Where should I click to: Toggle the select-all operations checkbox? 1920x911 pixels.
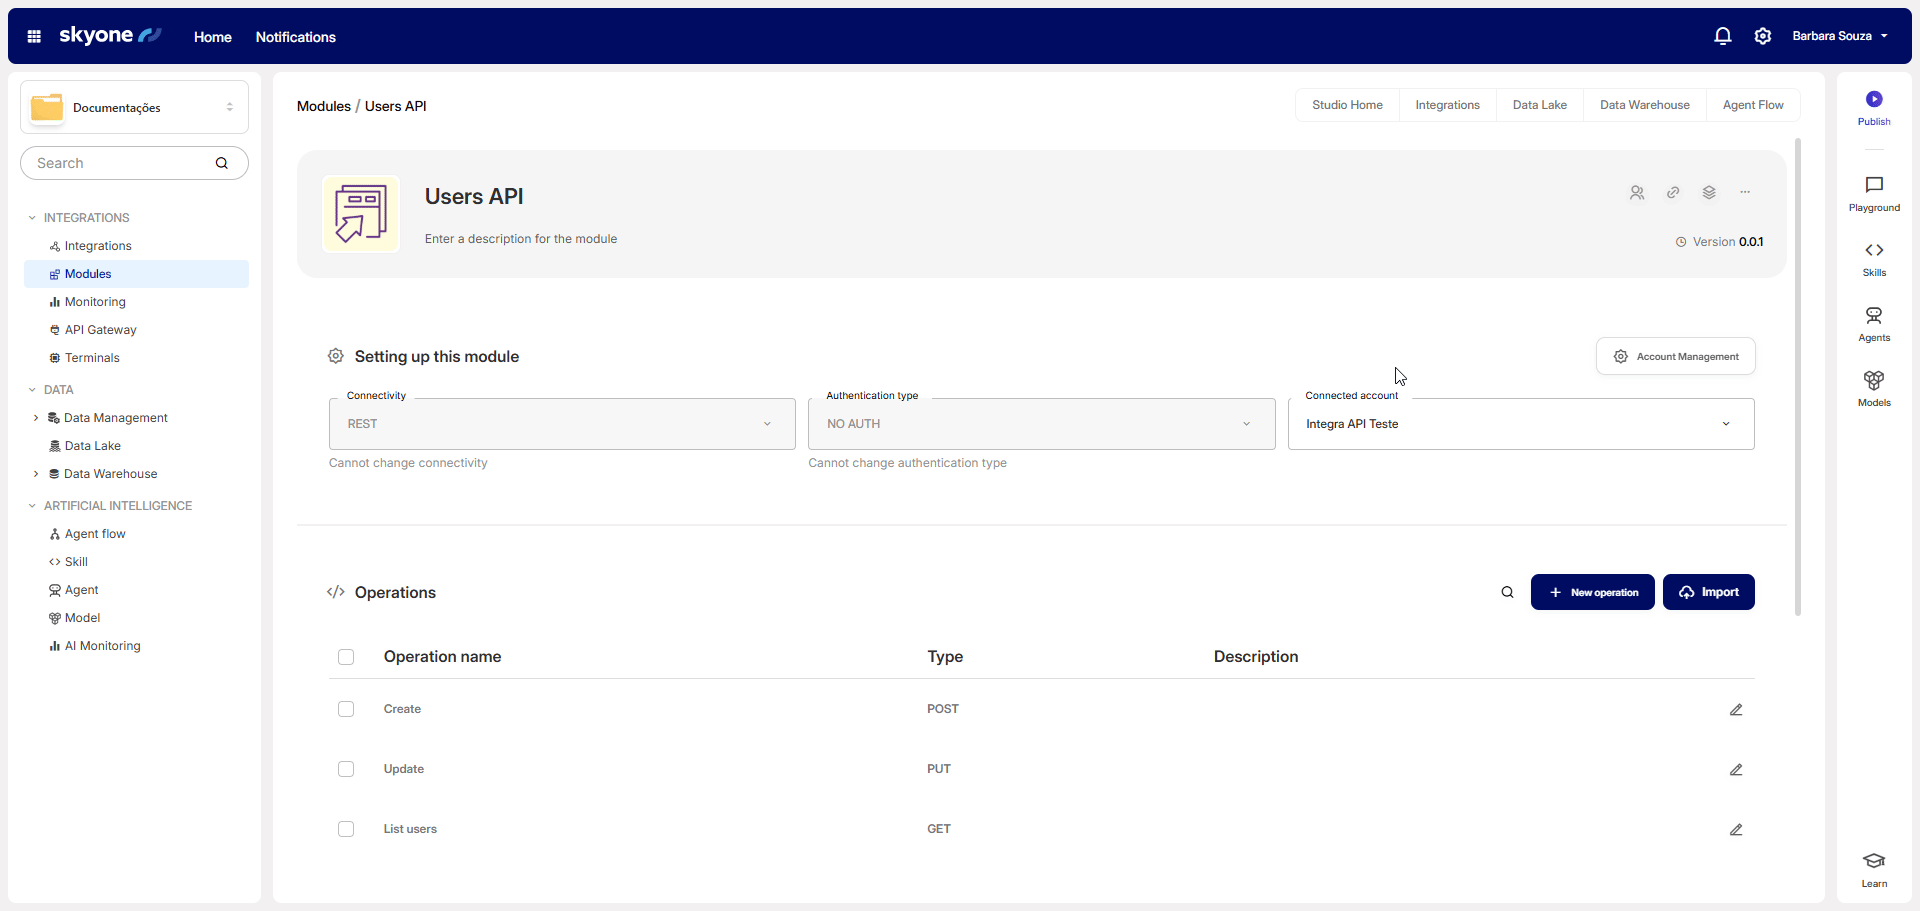[x=346, y=657]
